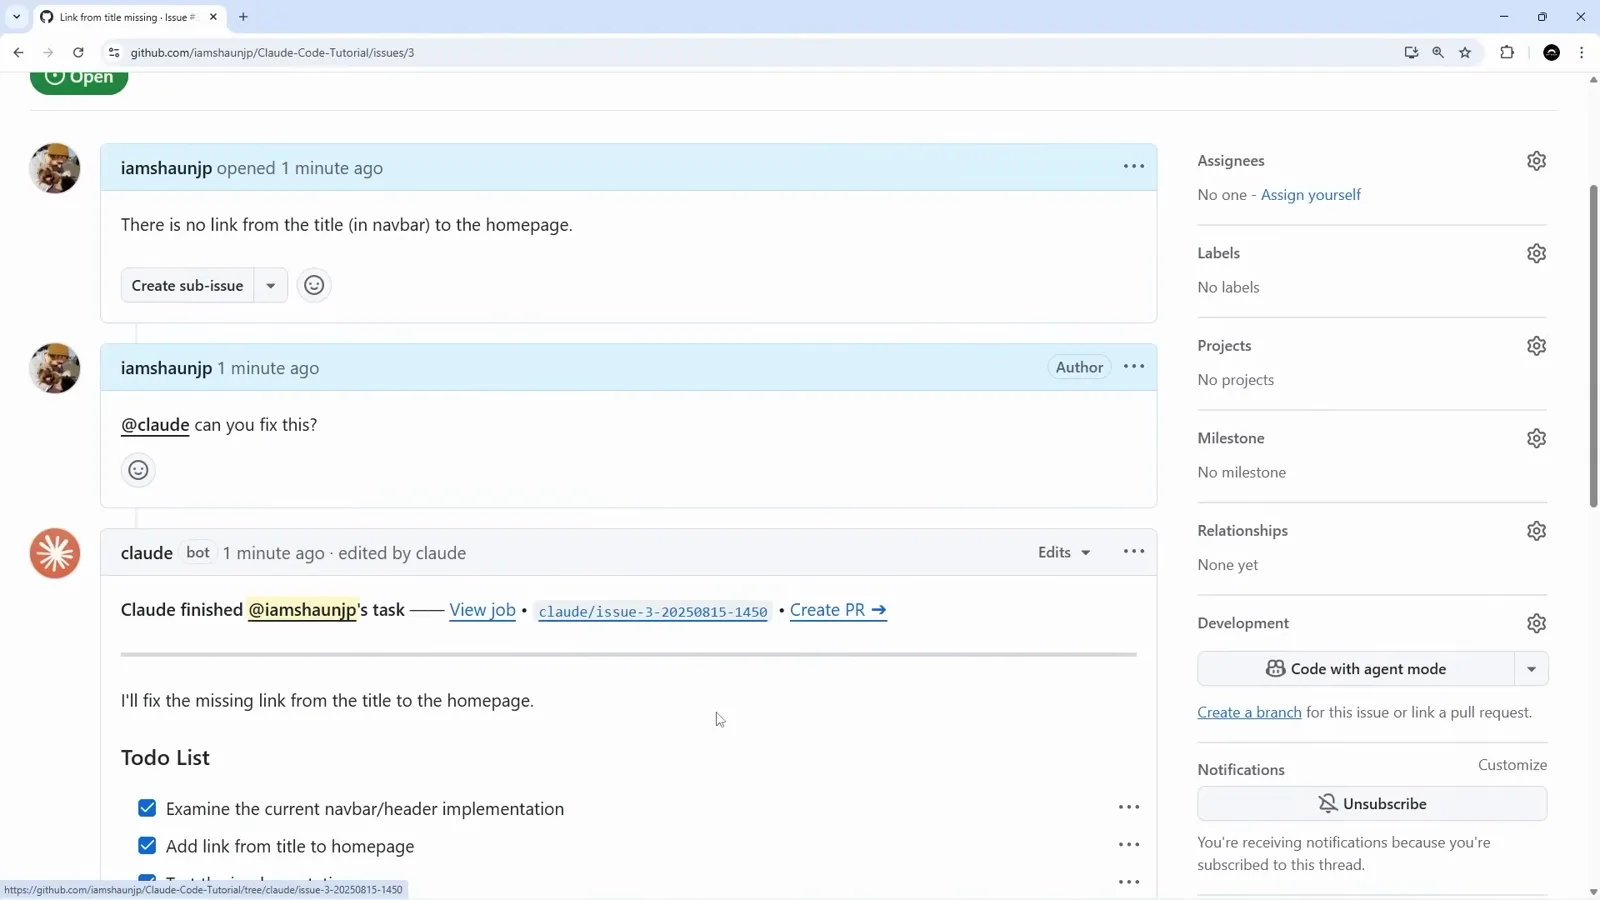Close the 'Link from title missing' browser tab
Image resolution: width=1600 pixels, height=900 pixels.
[x=213, y=17]
